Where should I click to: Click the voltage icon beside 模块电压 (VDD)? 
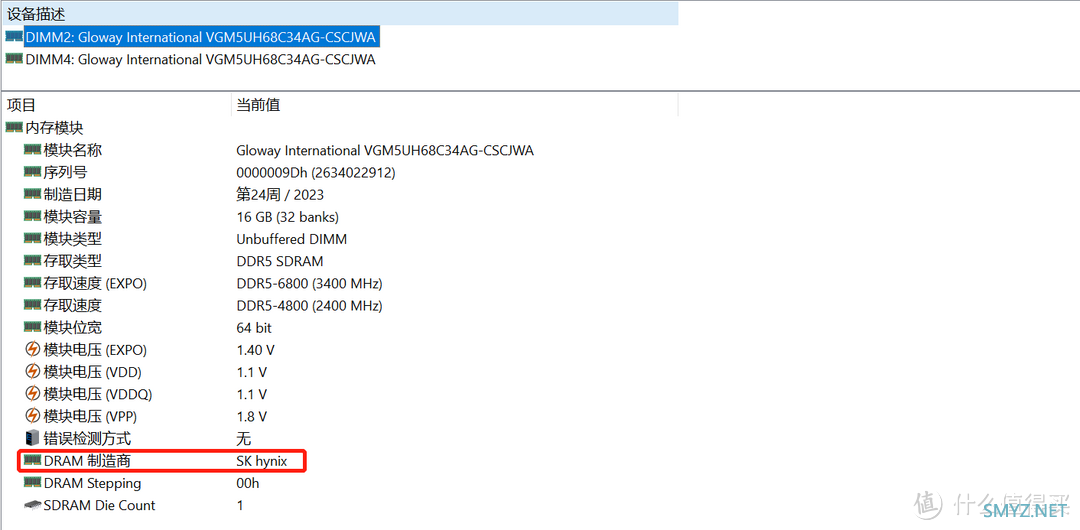pos(32,371)
